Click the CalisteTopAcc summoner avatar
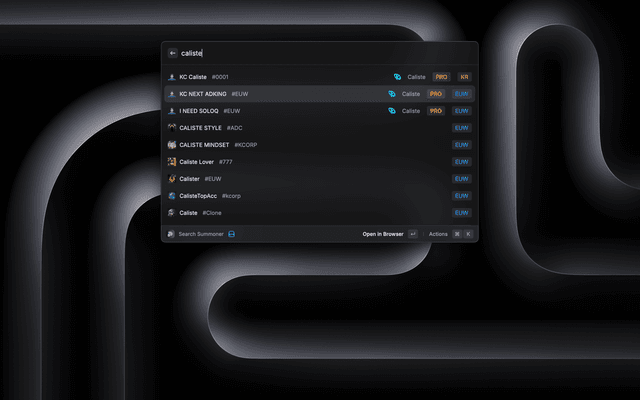This screenshot has width=640, height=400. pyautogui.click(x=173, y=196)
